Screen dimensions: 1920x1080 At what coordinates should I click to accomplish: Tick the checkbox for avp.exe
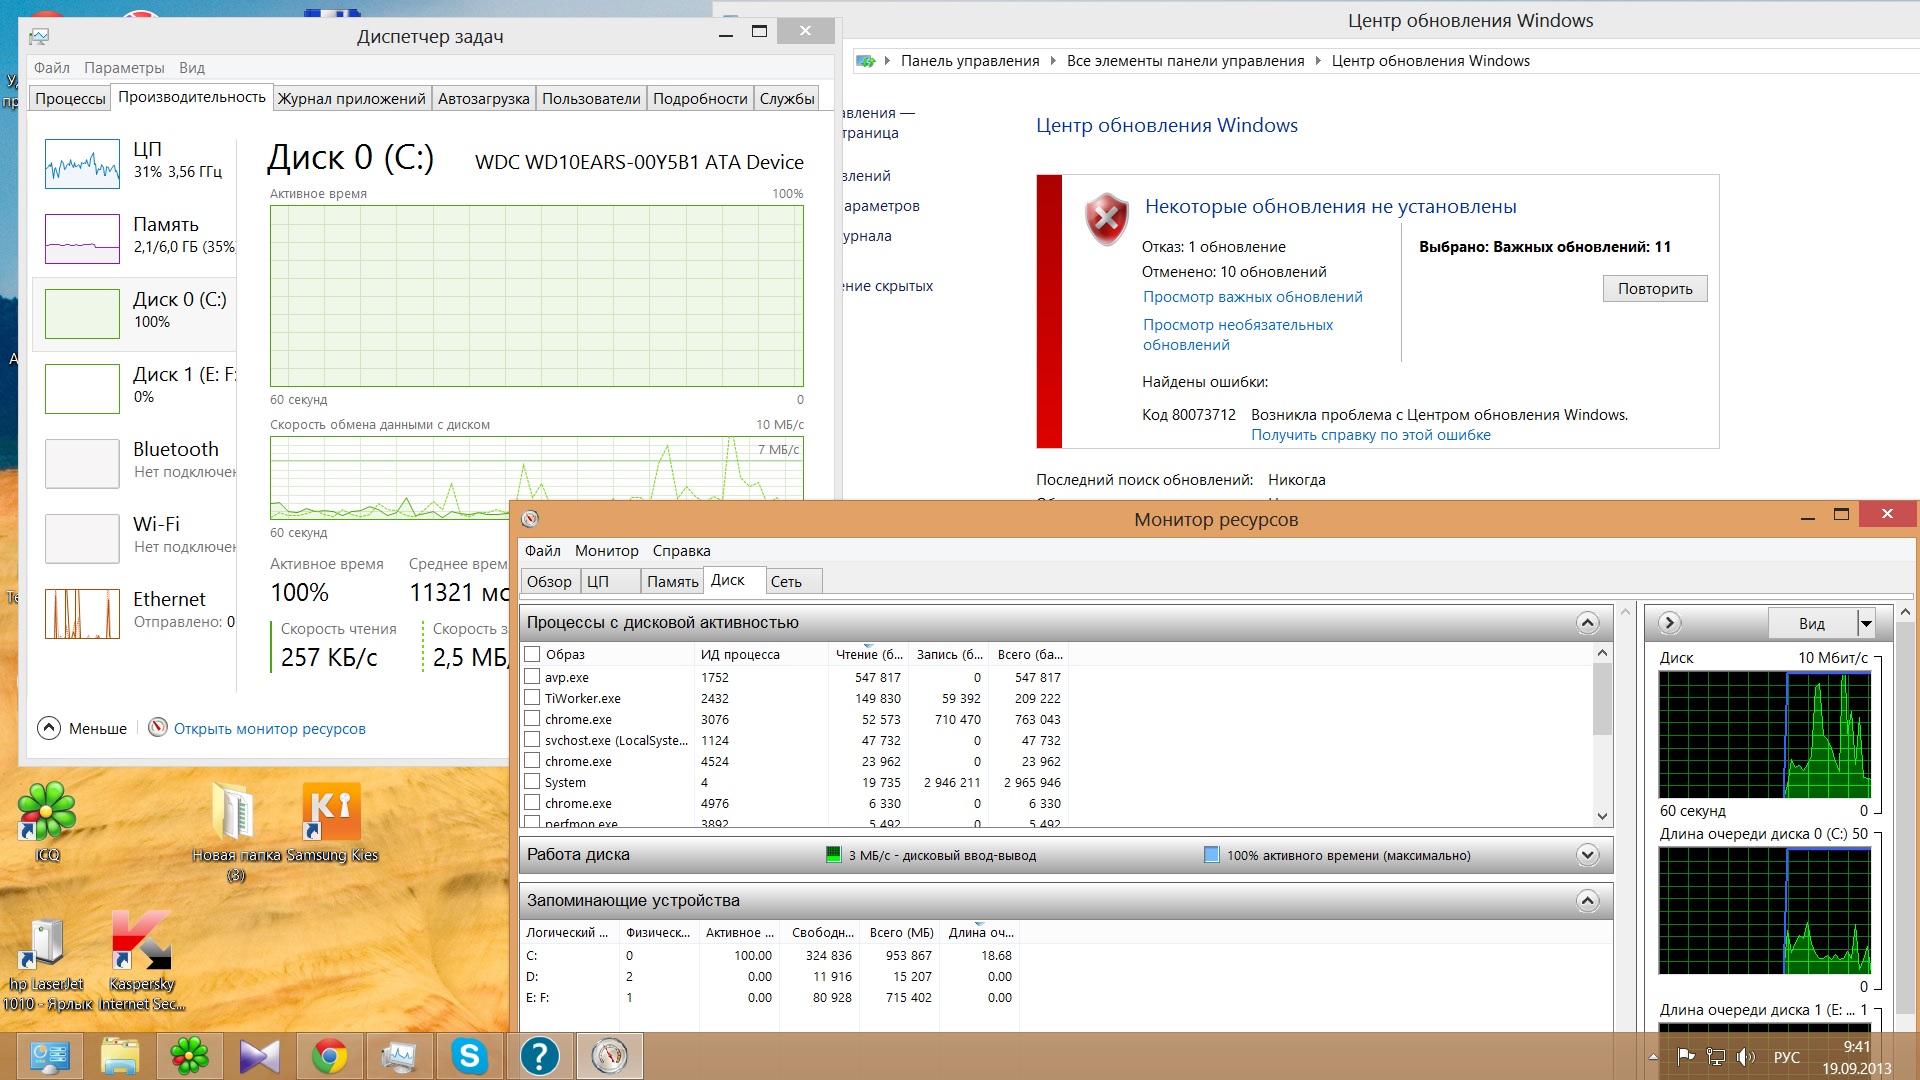pos(532,677)
